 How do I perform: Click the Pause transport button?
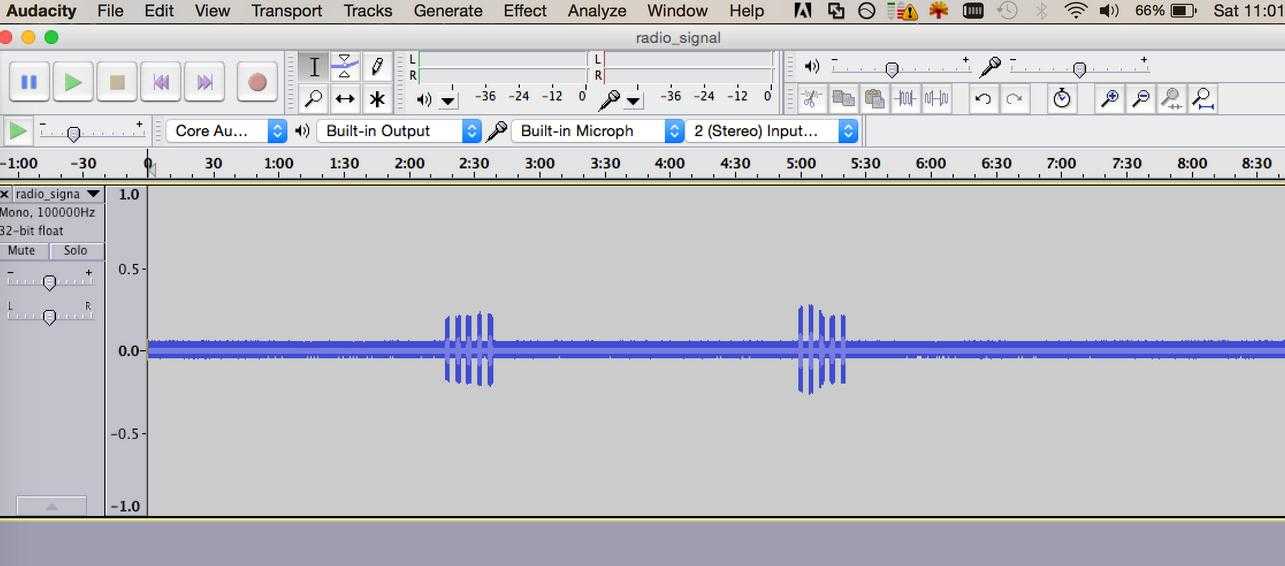pos(29,82)
